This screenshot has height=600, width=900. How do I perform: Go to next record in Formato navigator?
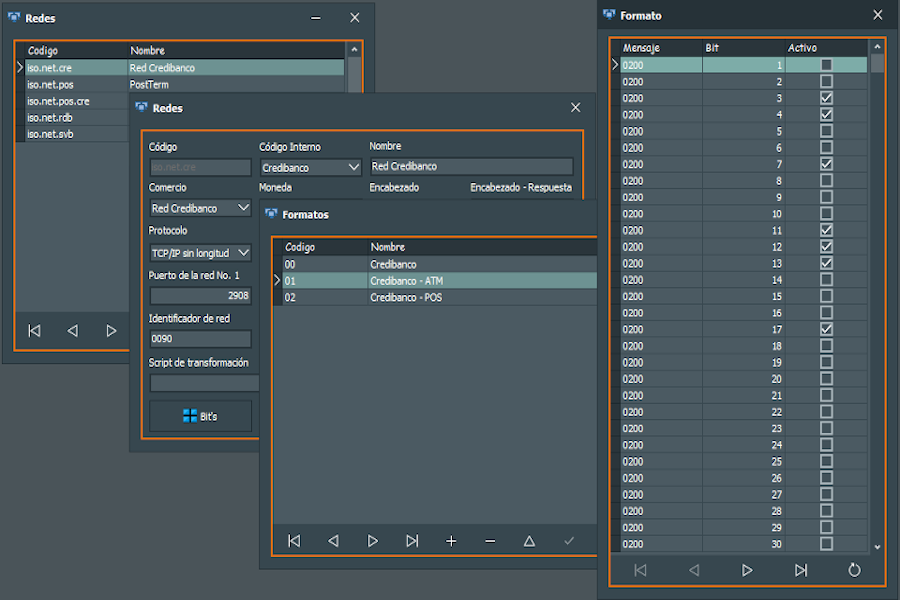(747, 570)
